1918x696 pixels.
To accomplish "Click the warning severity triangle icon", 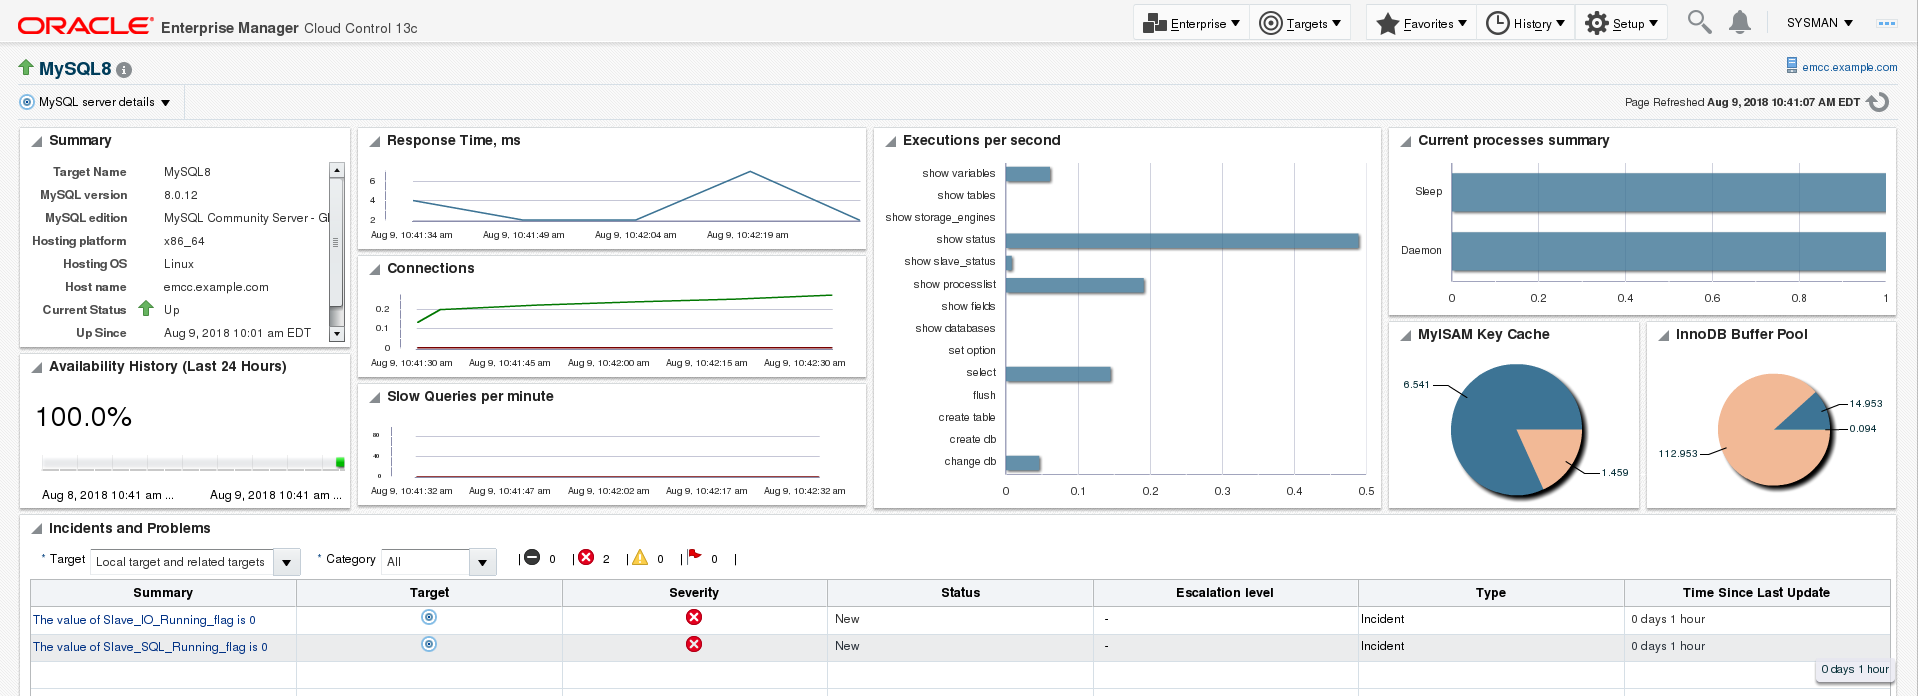I will (640, 558).
